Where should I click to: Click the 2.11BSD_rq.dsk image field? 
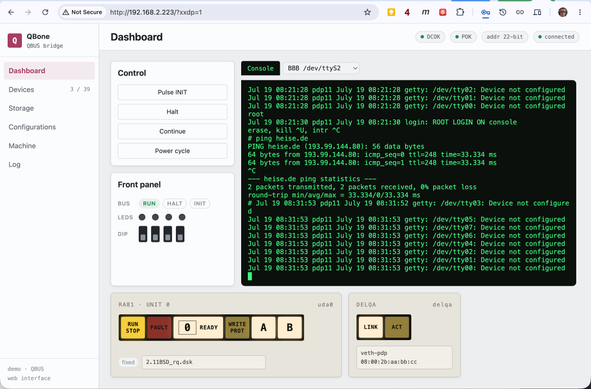click(x=204, y=362)
